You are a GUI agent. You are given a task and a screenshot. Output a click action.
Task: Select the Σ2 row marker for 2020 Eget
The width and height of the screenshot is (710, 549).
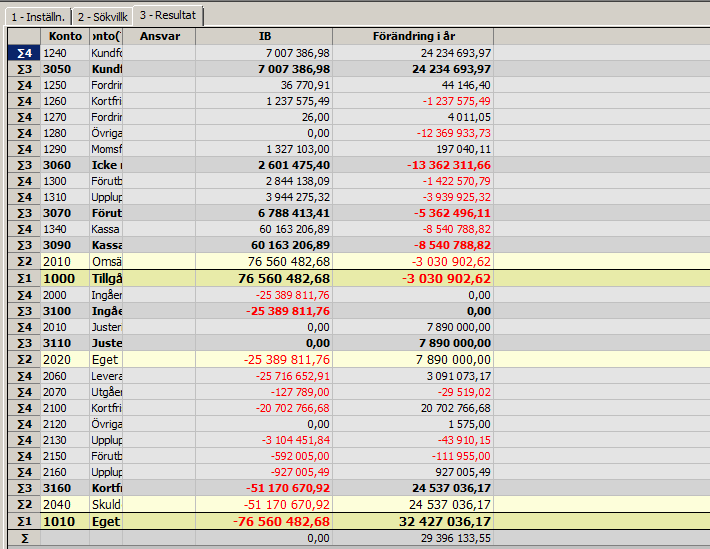[x=24, y=360]
